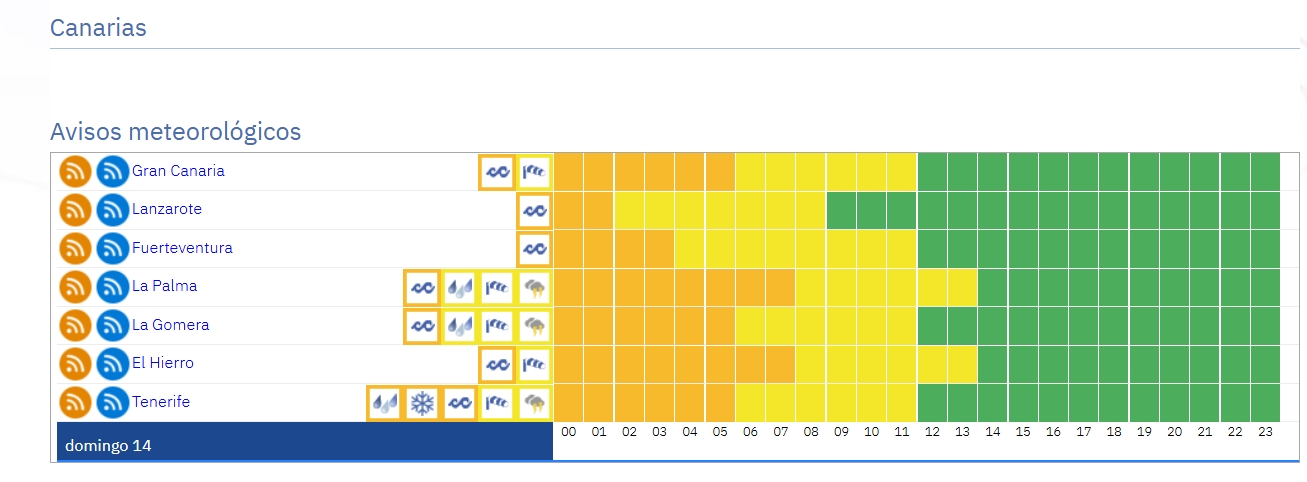Click the wind warning icon for Gran Canaria
This screenshot has height=482, width=1307.
pyautogui.click(x=535, y=172)
